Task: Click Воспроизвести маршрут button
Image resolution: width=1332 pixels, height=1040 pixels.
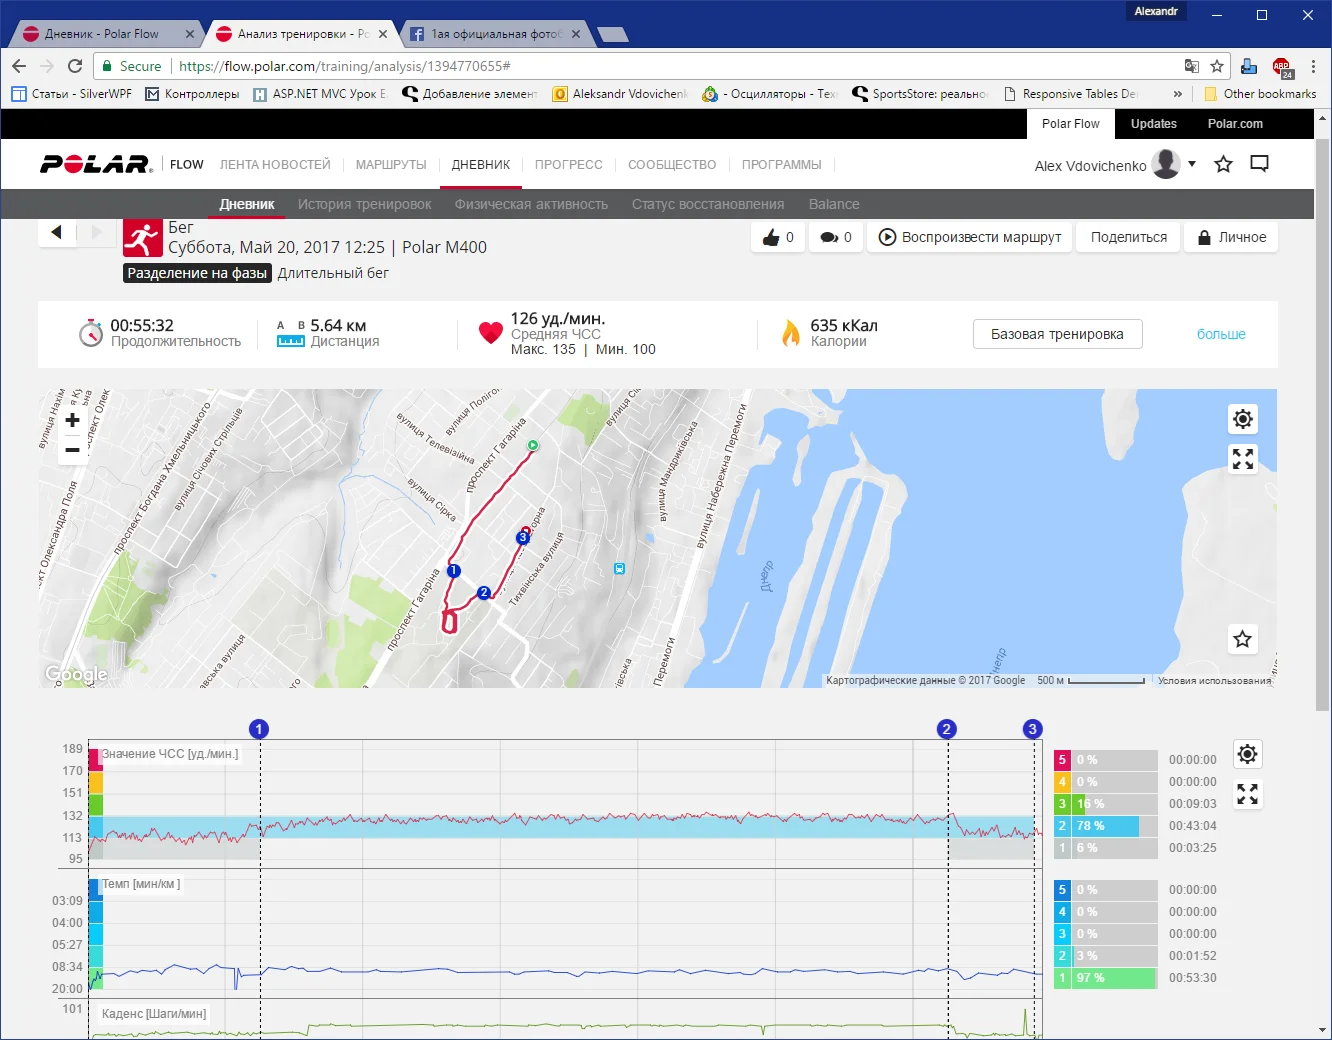Action: click(969, 238)
